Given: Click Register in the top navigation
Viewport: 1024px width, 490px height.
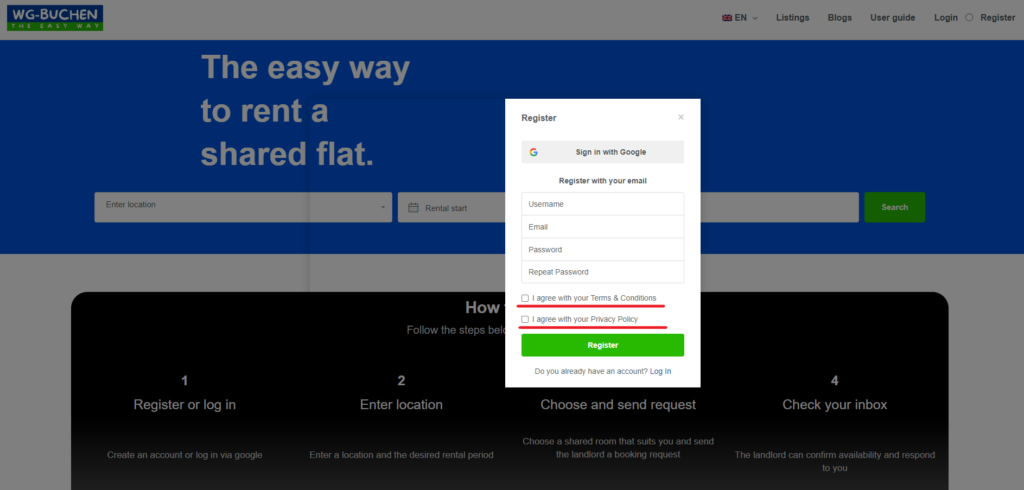Looking at the screenshot, I should click(998, 18).
